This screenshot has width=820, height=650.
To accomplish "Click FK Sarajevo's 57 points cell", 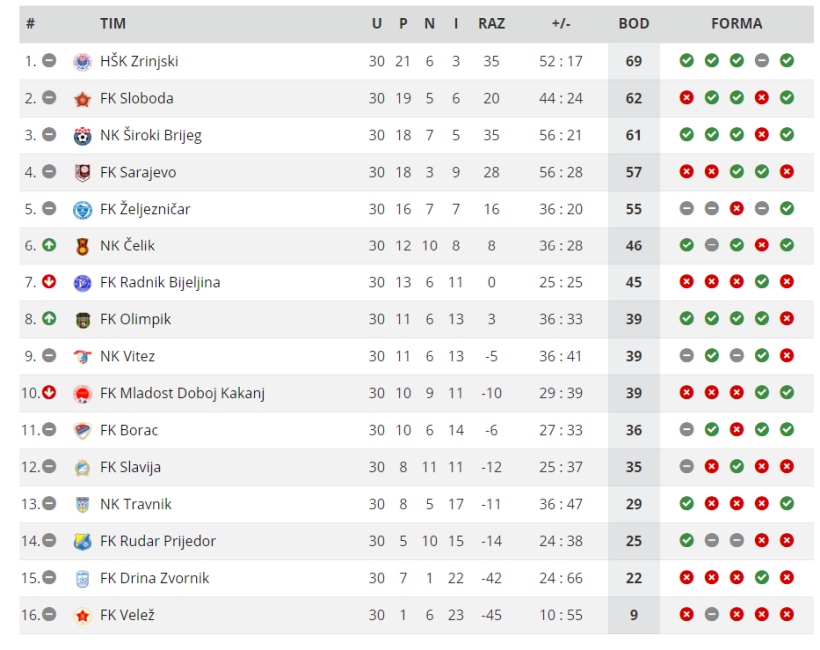I will coord(633,172).
